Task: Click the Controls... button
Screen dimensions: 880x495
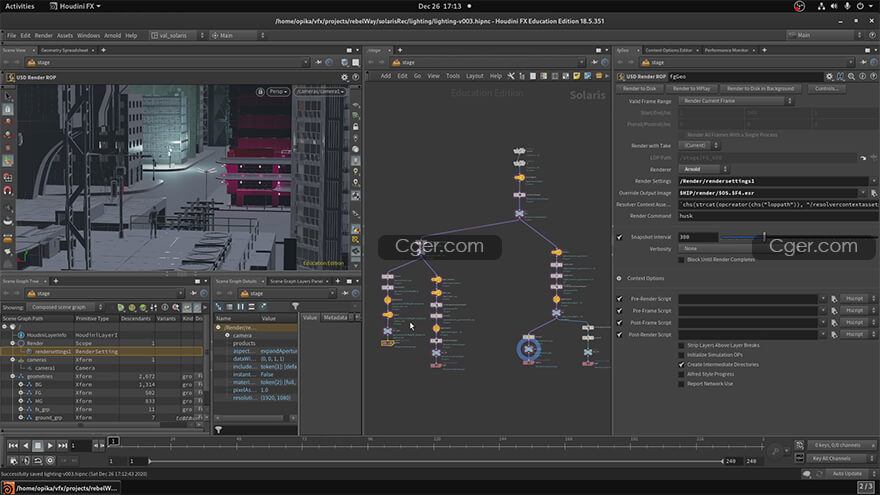Action: point(826,89)
